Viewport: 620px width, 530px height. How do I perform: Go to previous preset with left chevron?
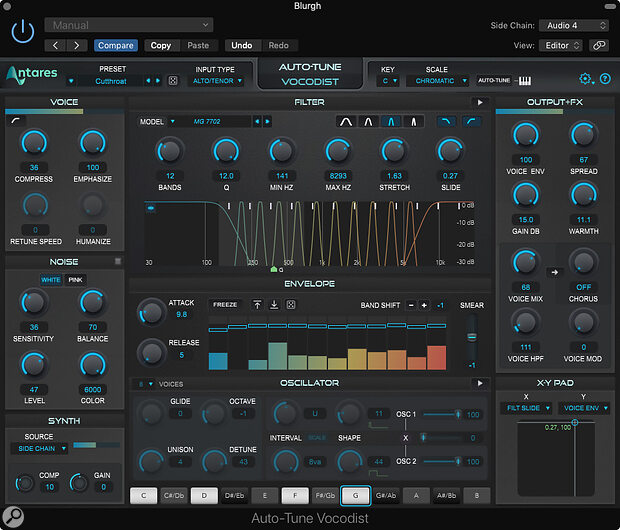coord(55,45)
